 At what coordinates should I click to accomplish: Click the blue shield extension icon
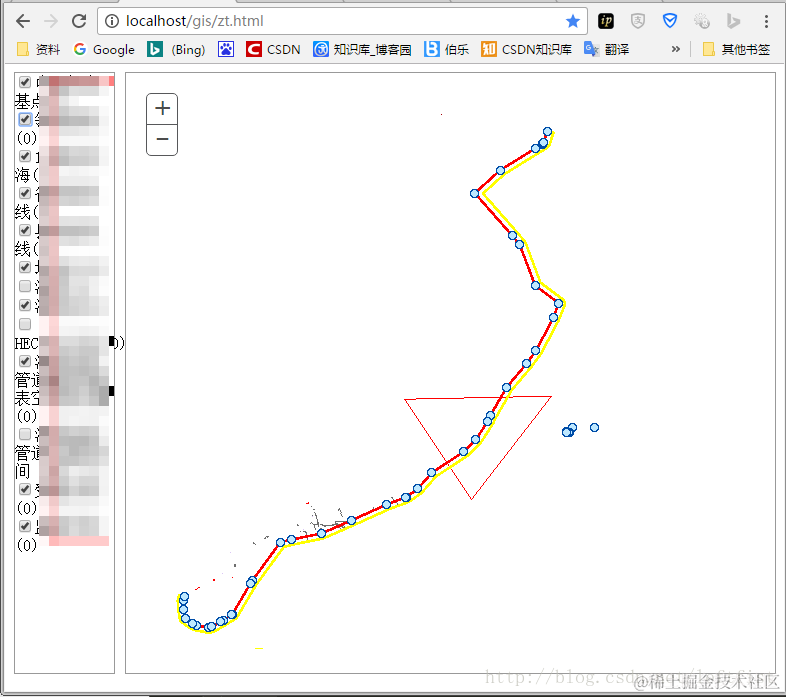pos(670,21)
